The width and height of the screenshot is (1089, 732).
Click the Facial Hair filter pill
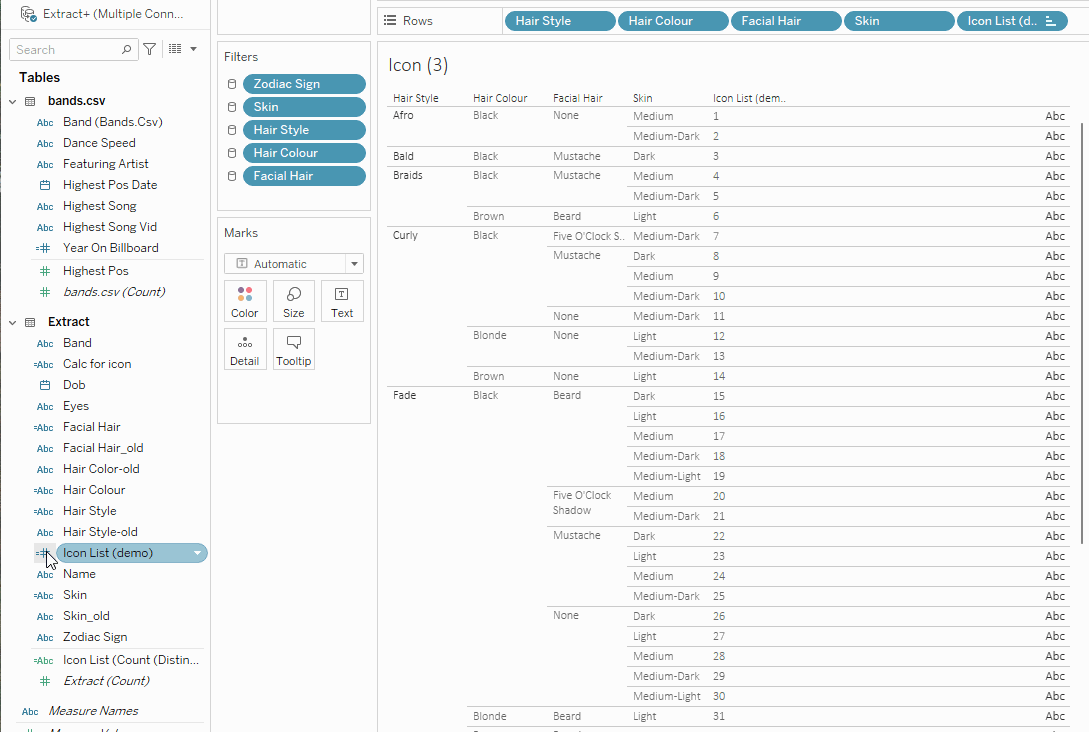pos(304,176)
